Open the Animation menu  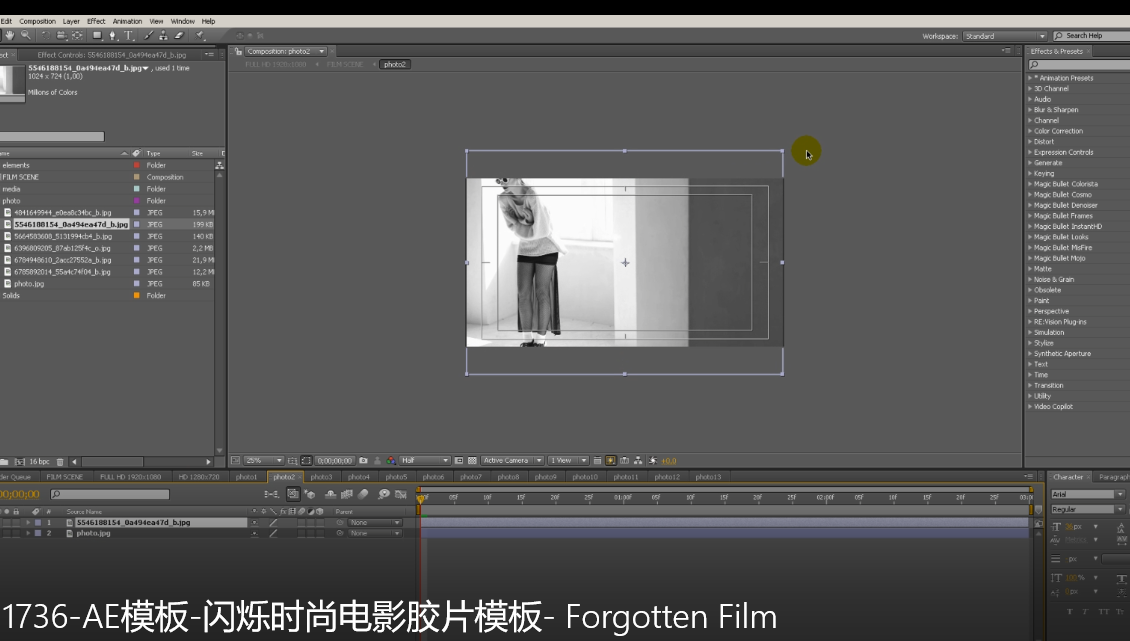pyautogui.click(x=127, y=22)
